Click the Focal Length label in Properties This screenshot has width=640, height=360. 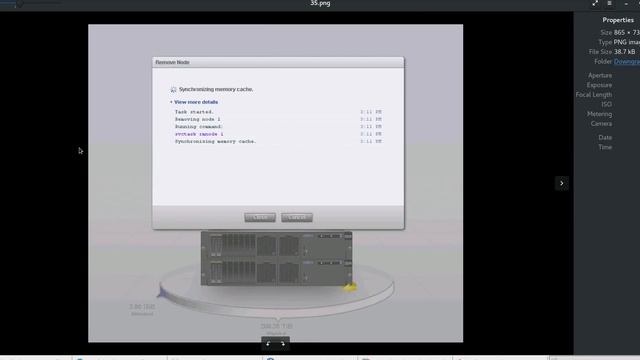tap(594, 95)
